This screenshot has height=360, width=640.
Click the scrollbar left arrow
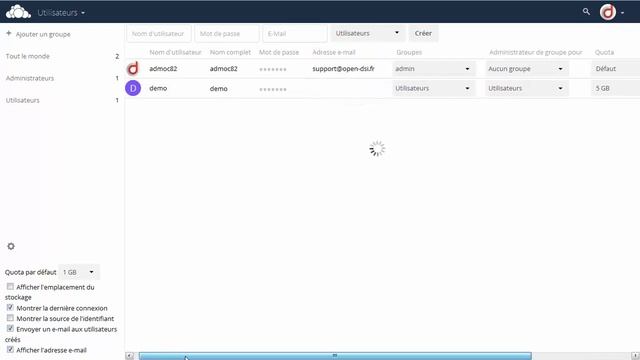[x=129, y=356]
